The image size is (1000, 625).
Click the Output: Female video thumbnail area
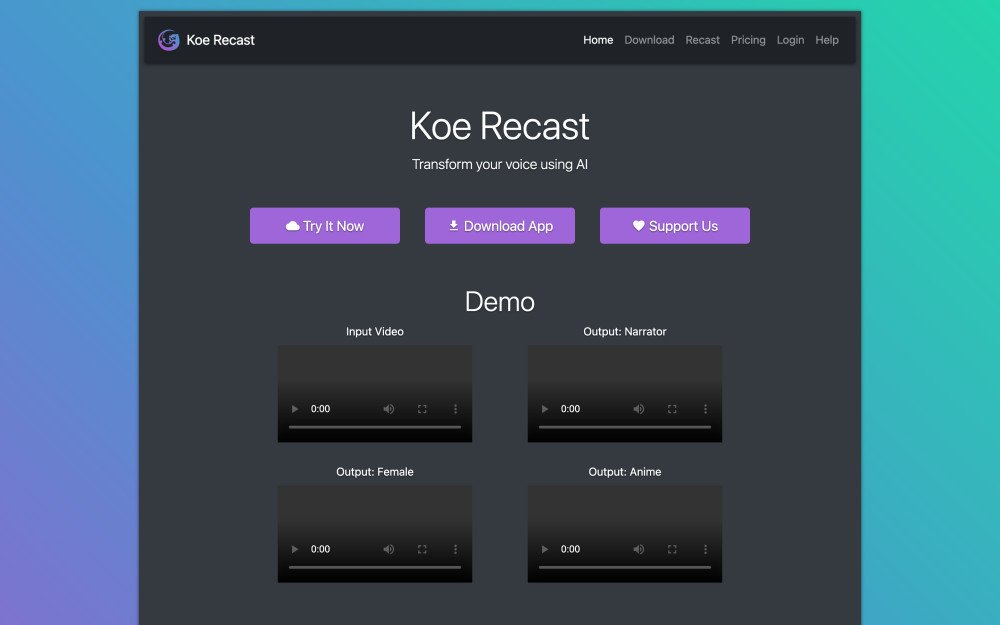pyautogui.click(x=375, y=510)
